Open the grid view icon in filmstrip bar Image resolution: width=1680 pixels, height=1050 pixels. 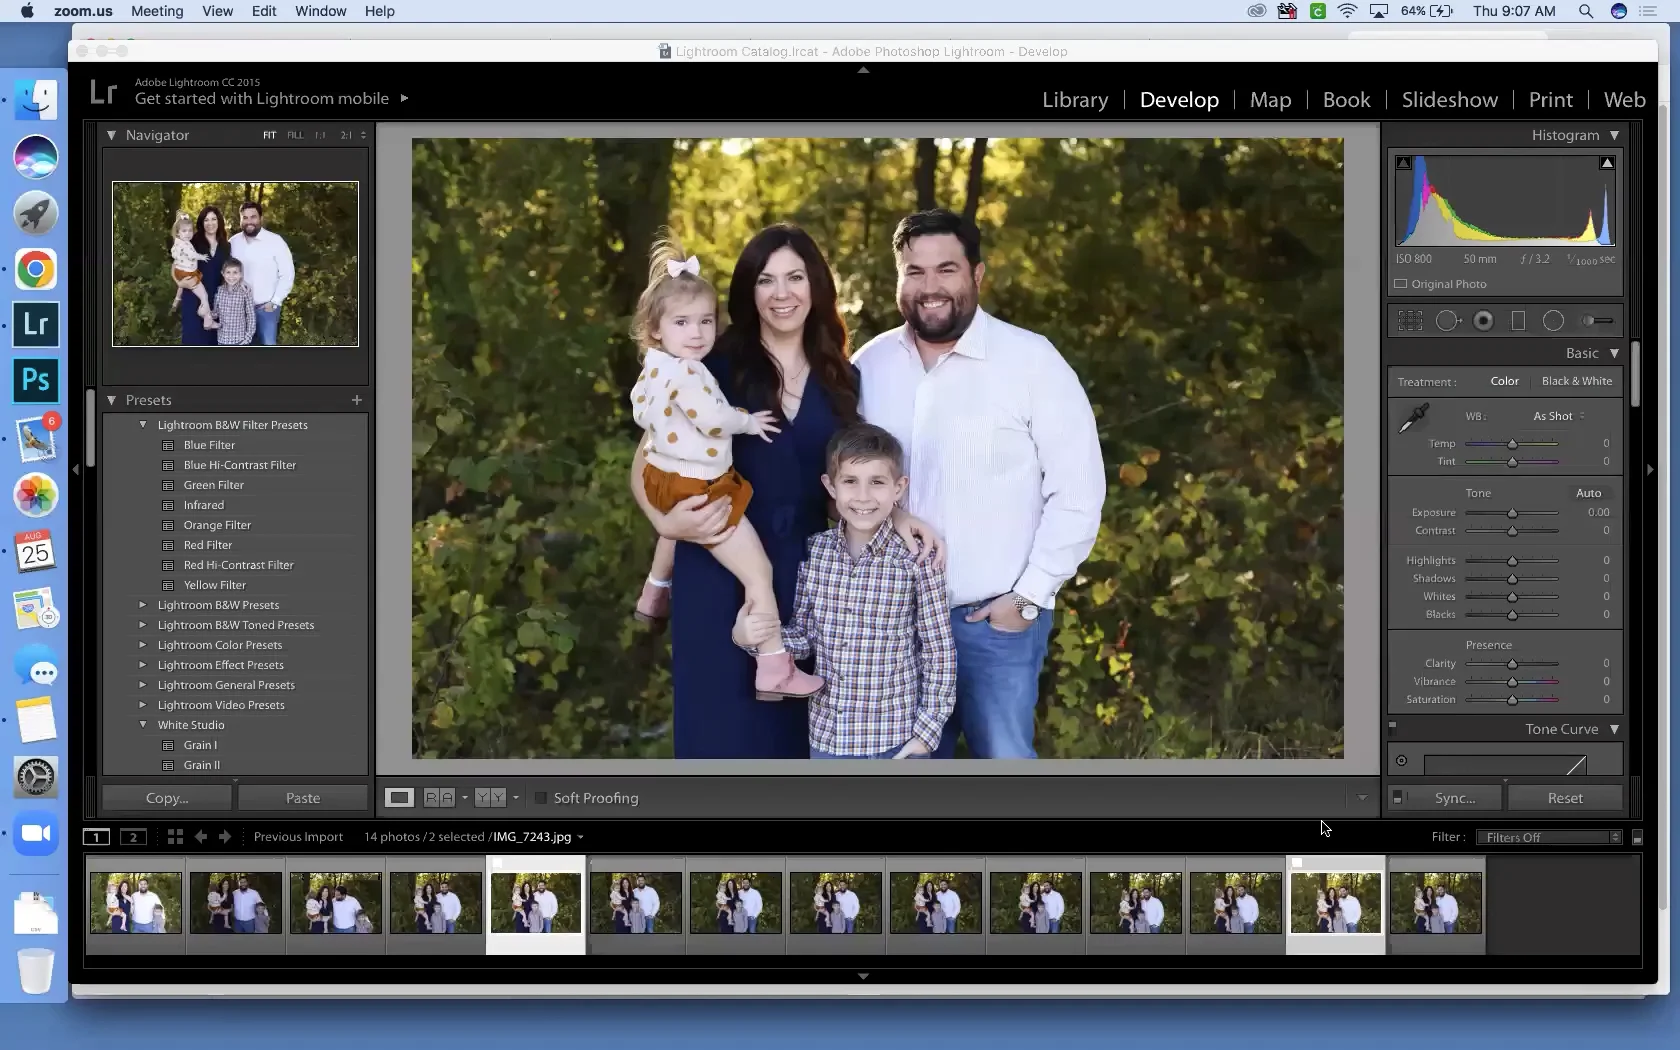click(x=175, y=837)
